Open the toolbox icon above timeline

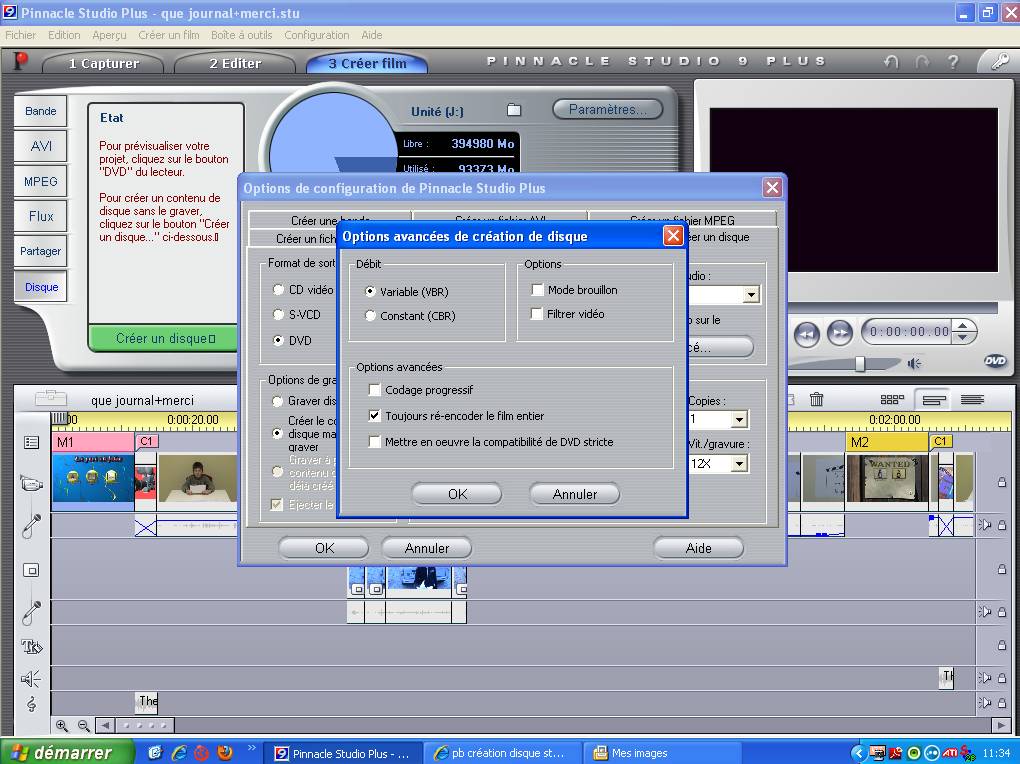(x=51, y=398)
